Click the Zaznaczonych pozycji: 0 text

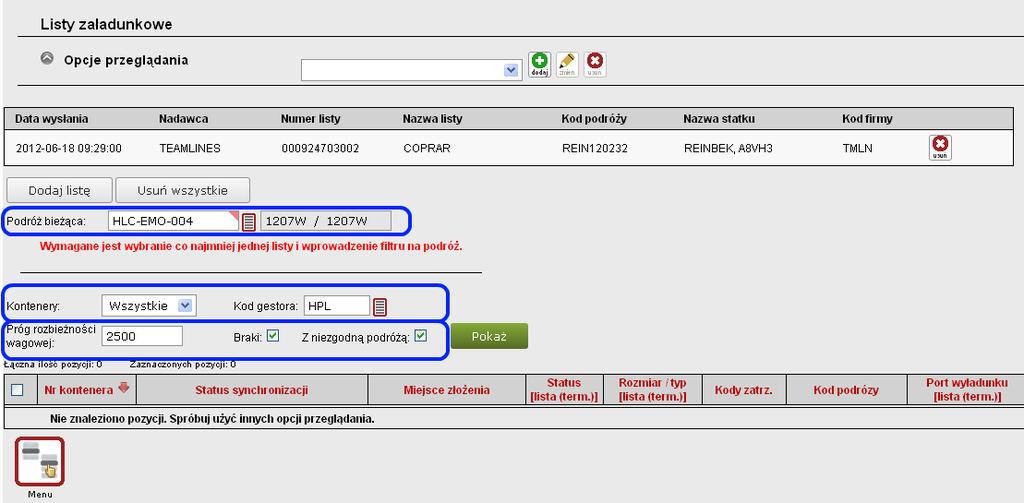(x=183, y=365)
